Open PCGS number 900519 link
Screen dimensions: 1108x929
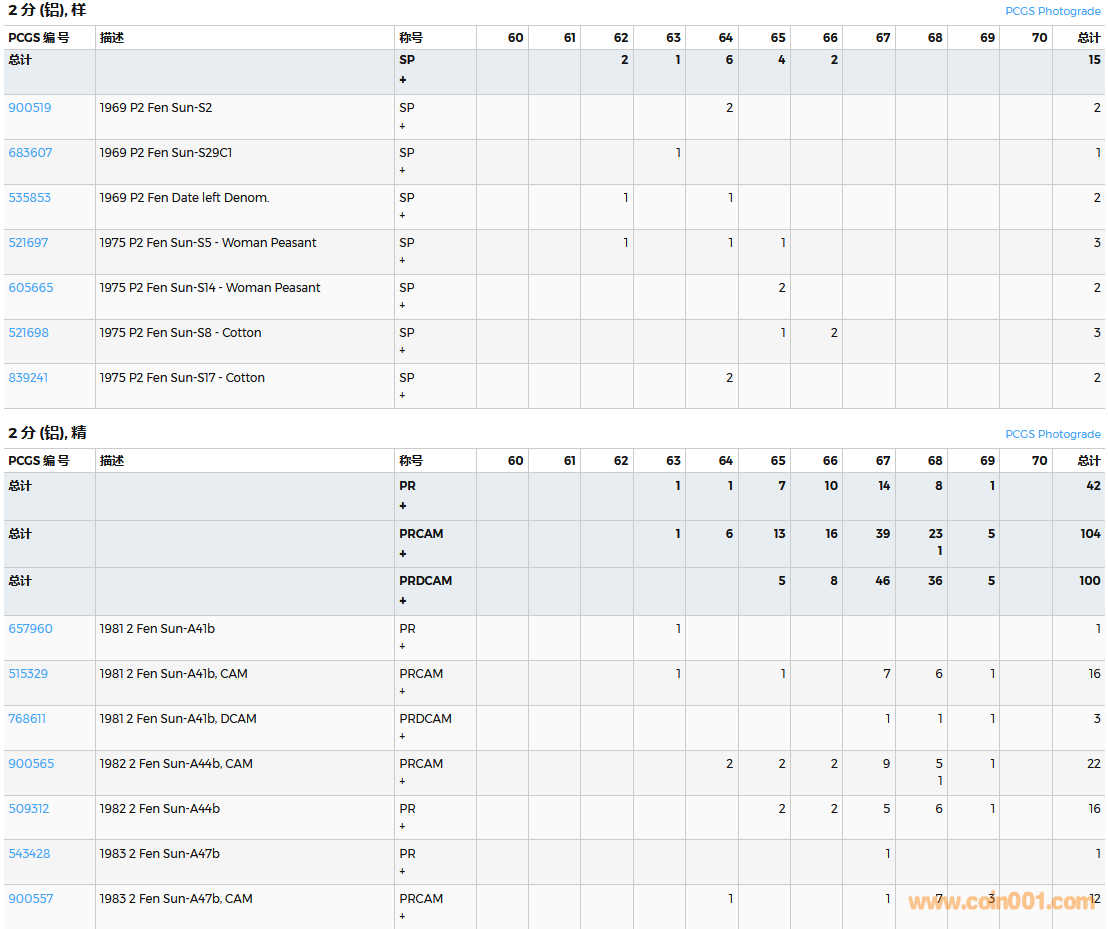point(30,108)
